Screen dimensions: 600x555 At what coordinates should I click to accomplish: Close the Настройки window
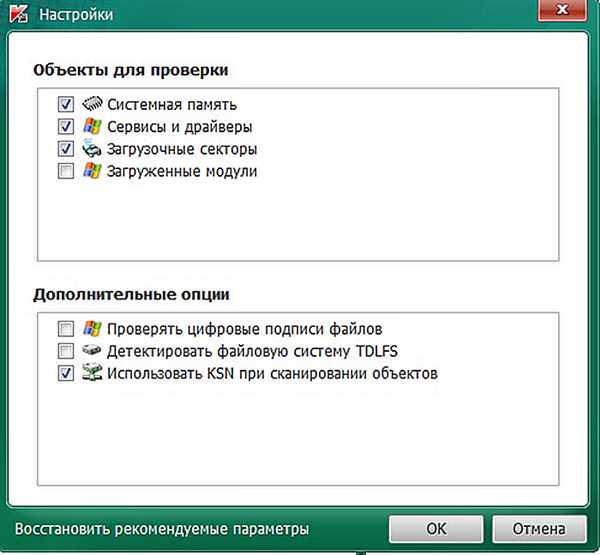562,10
